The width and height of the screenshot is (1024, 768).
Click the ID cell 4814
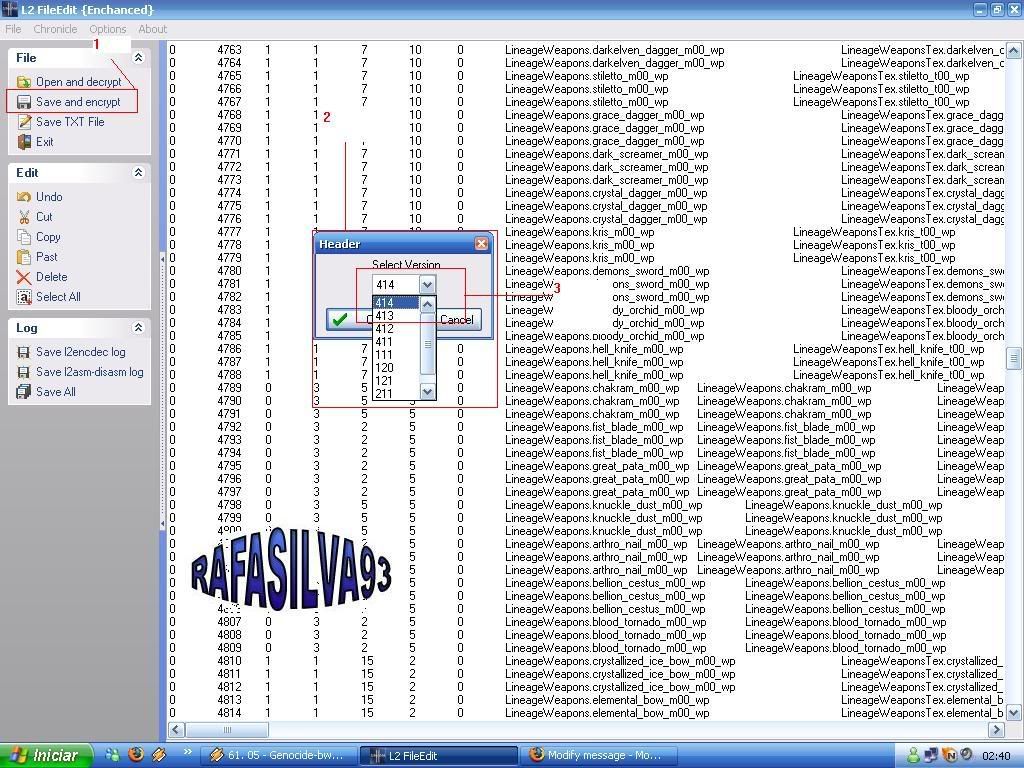(x=229, y=712)
